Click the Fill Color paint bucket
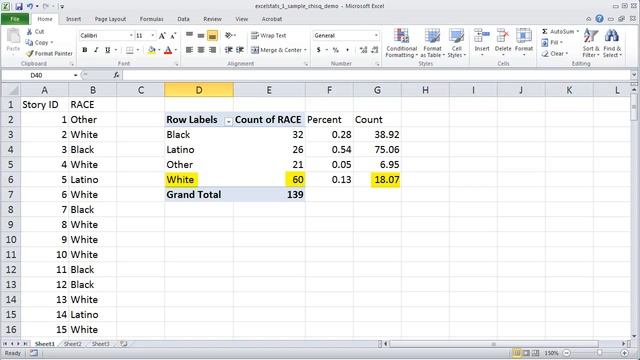The image size is (640, 360). pyautogui.click(x=152, y=50)
